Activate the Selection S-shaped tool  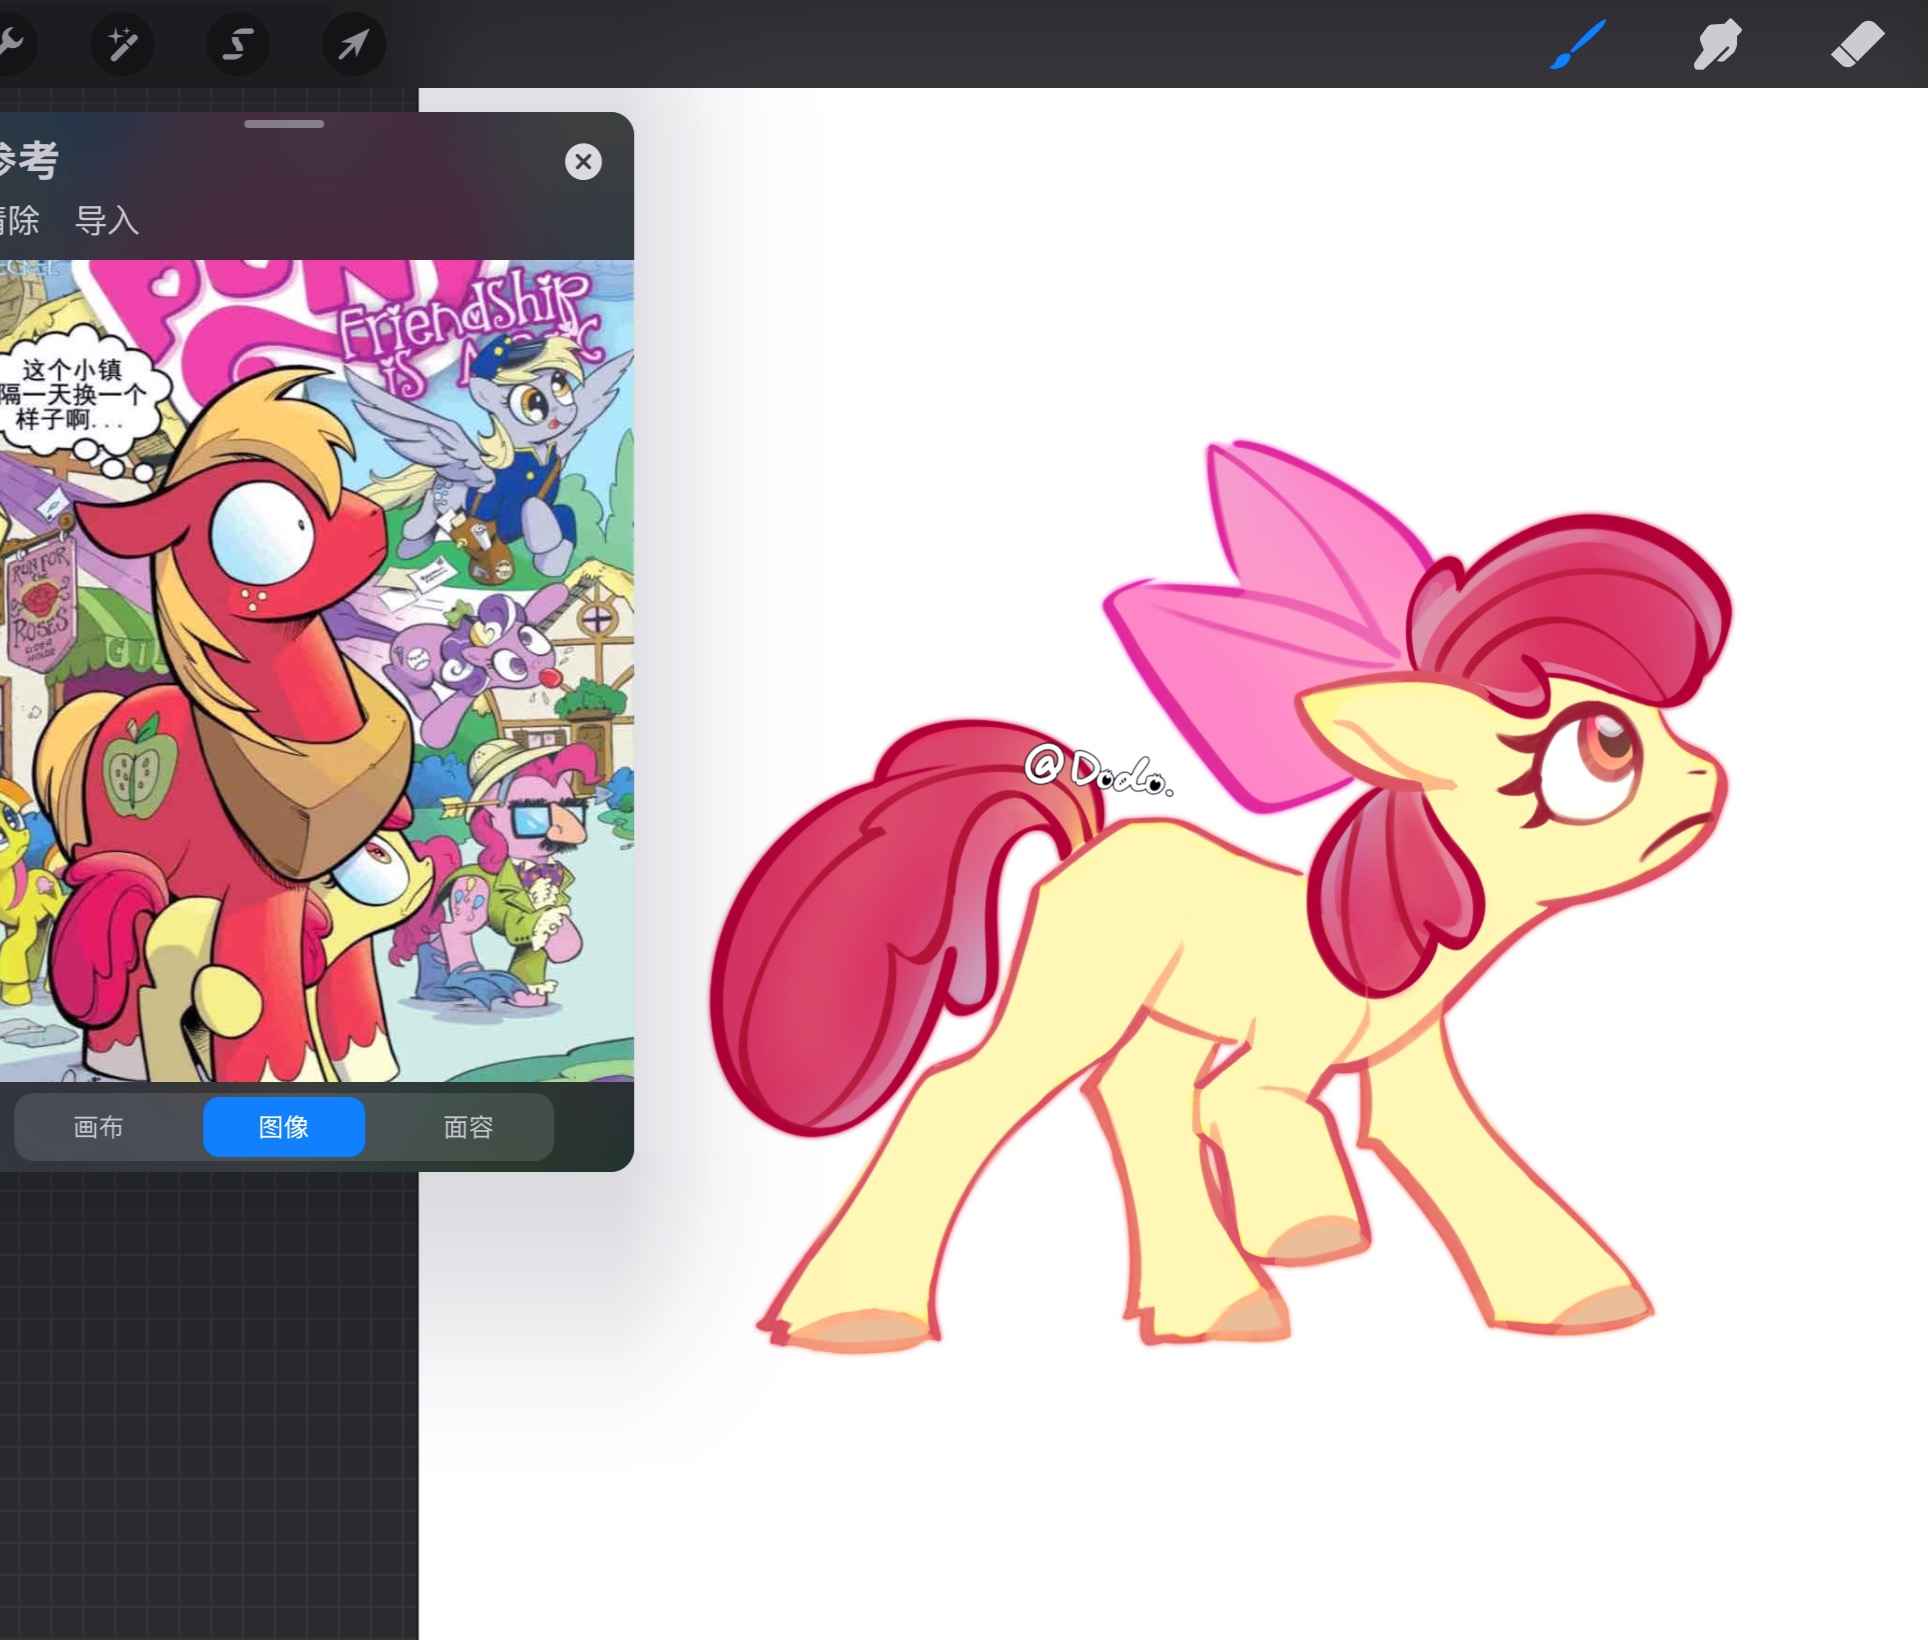(238, 44)
